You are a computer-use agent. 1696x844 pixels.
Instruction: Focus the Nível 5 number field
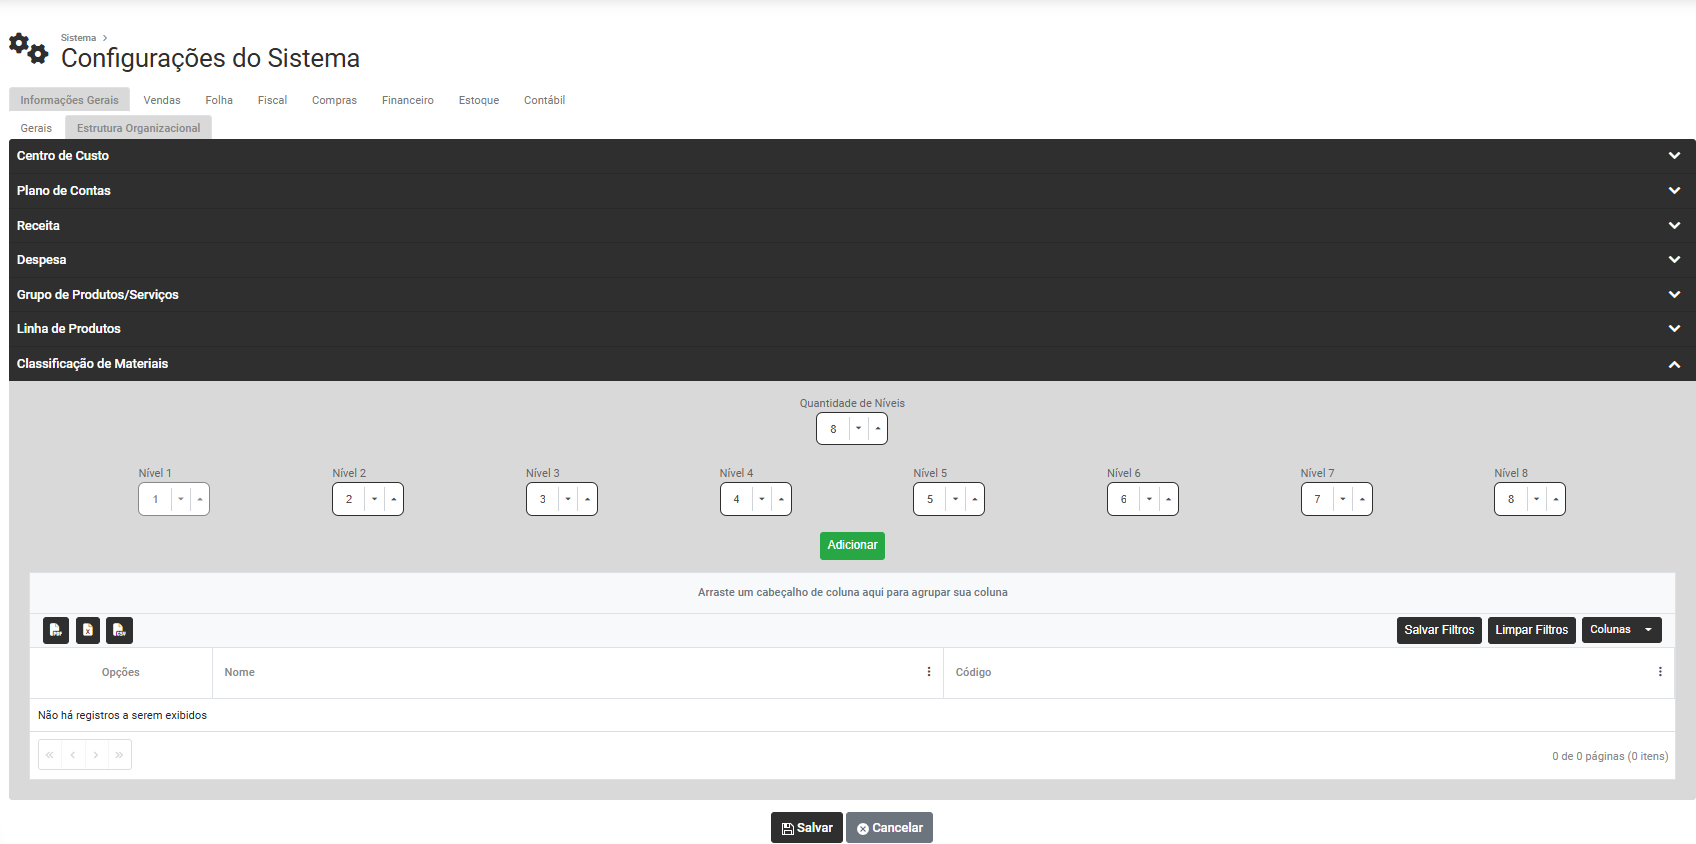(x=930, y=499)
